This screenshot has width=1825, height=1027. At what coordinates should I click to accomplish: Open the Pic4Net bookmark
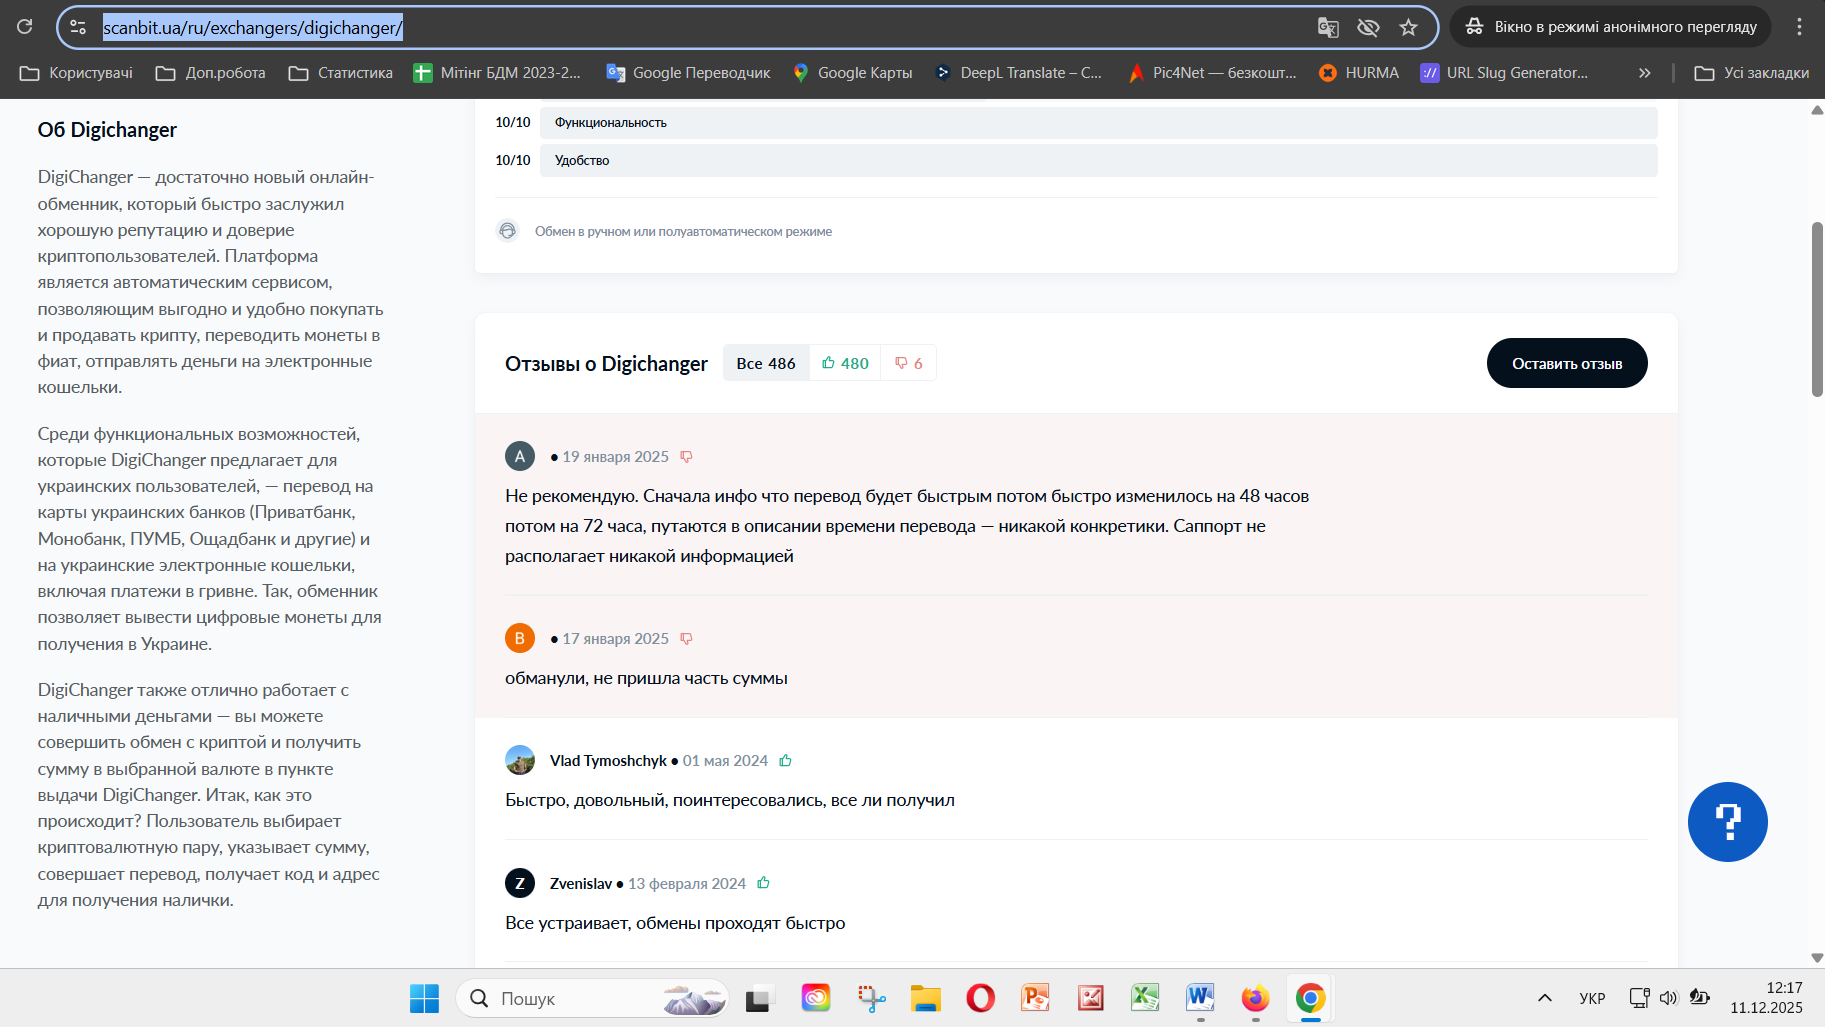click(1212, 73)
